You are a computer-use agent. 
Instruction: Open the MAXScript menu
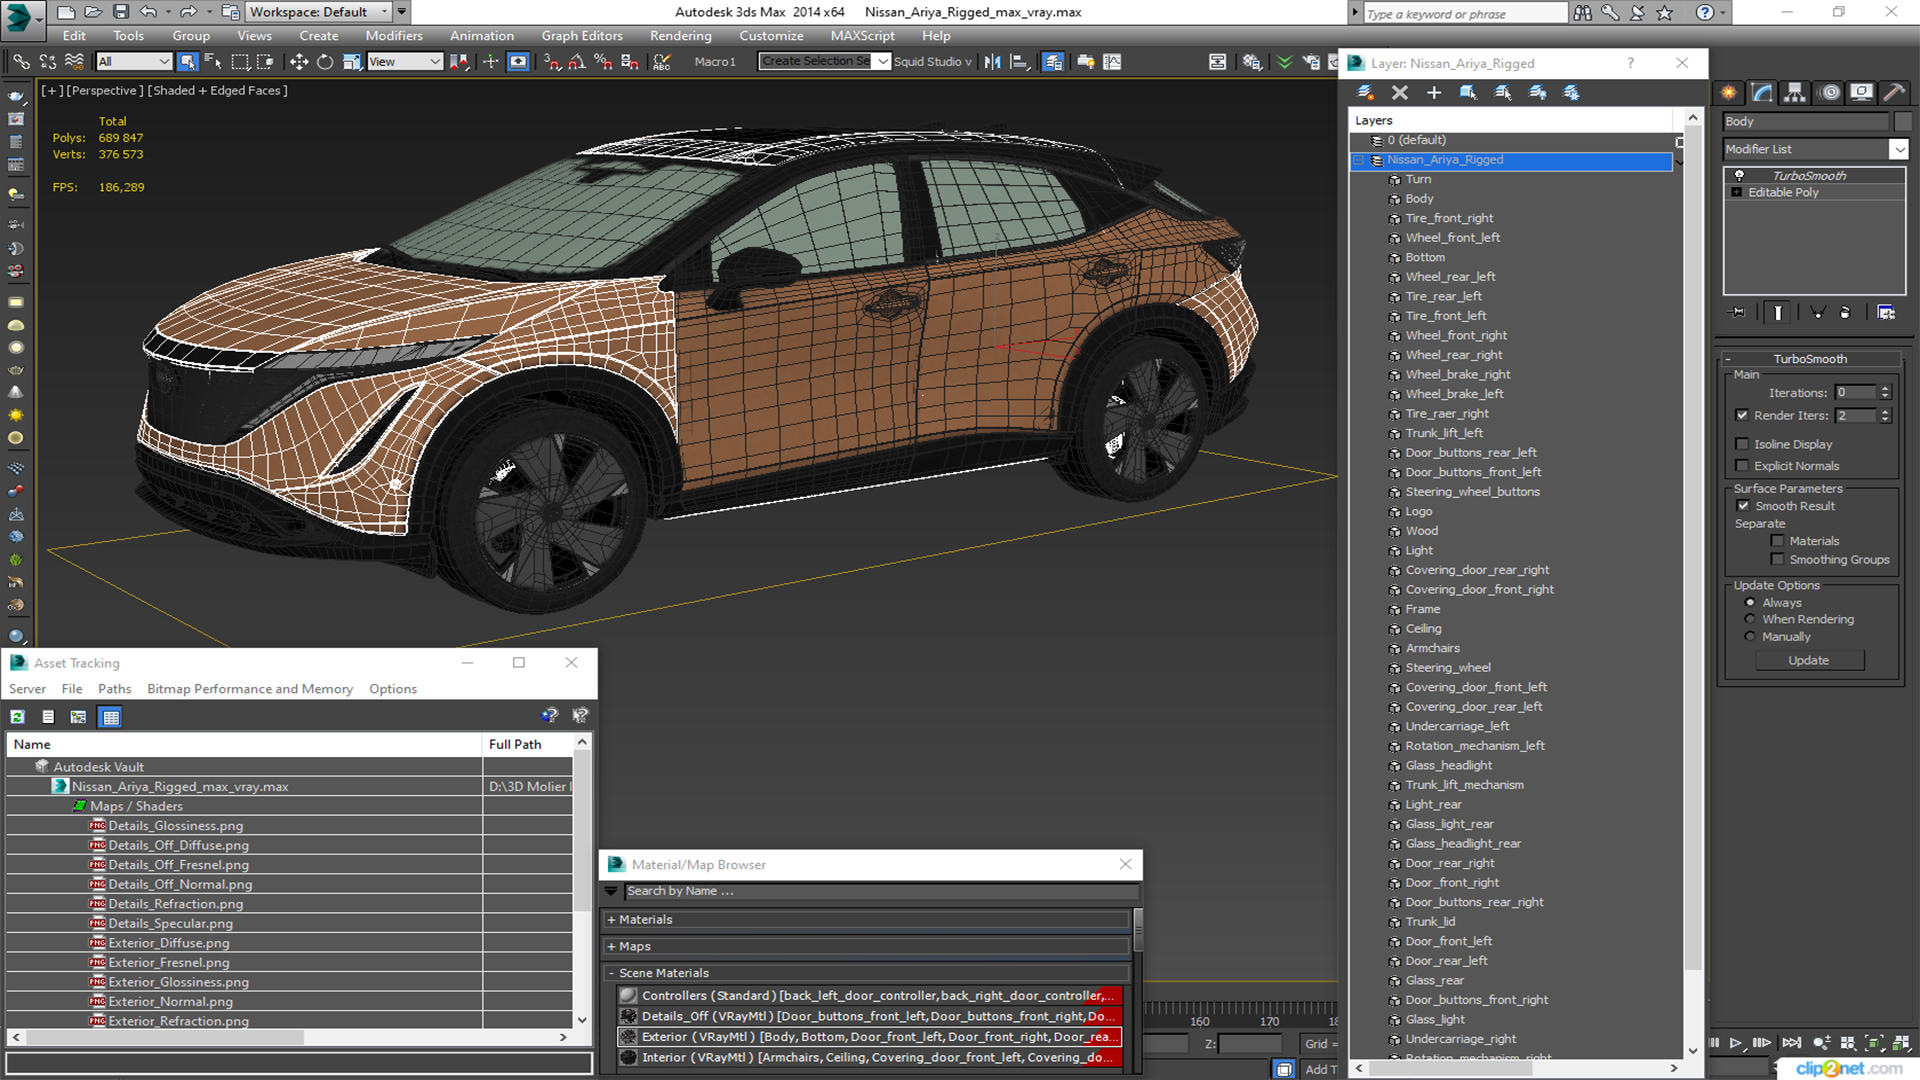[862, 36]
